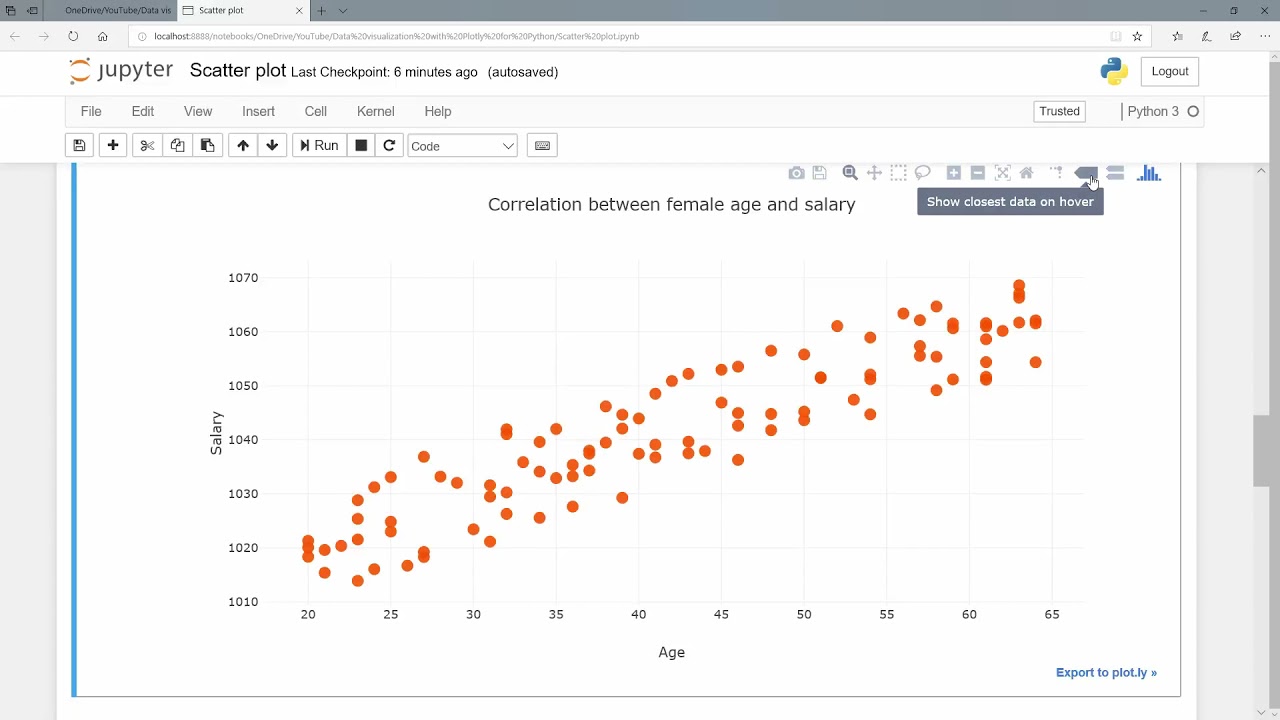Viewport: 1280px width, 720px height.
Task: Activate the Lasso Select tool in modebar
Action: pos(922,173)
